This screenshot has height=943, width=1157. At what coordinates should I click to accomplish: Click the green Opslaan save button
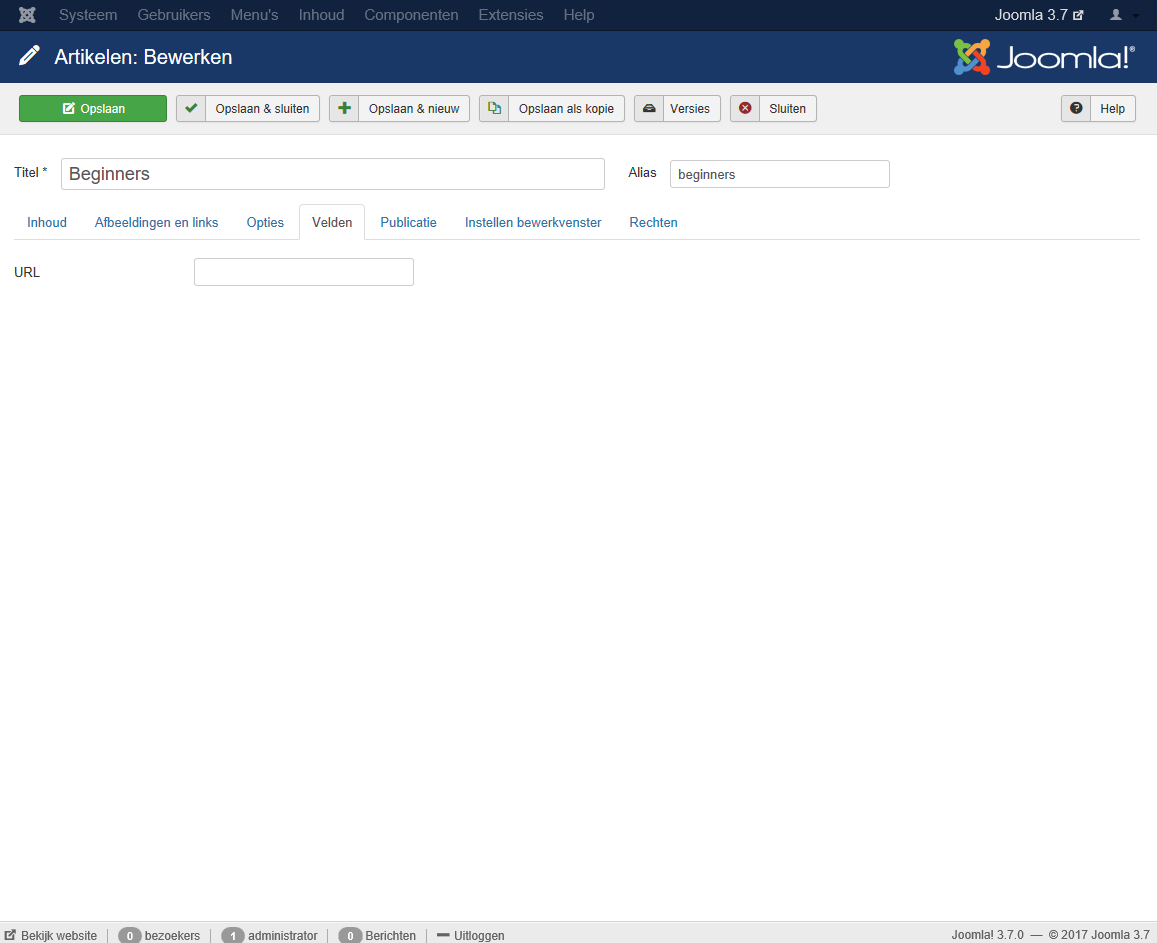click(x=93, y=109)
